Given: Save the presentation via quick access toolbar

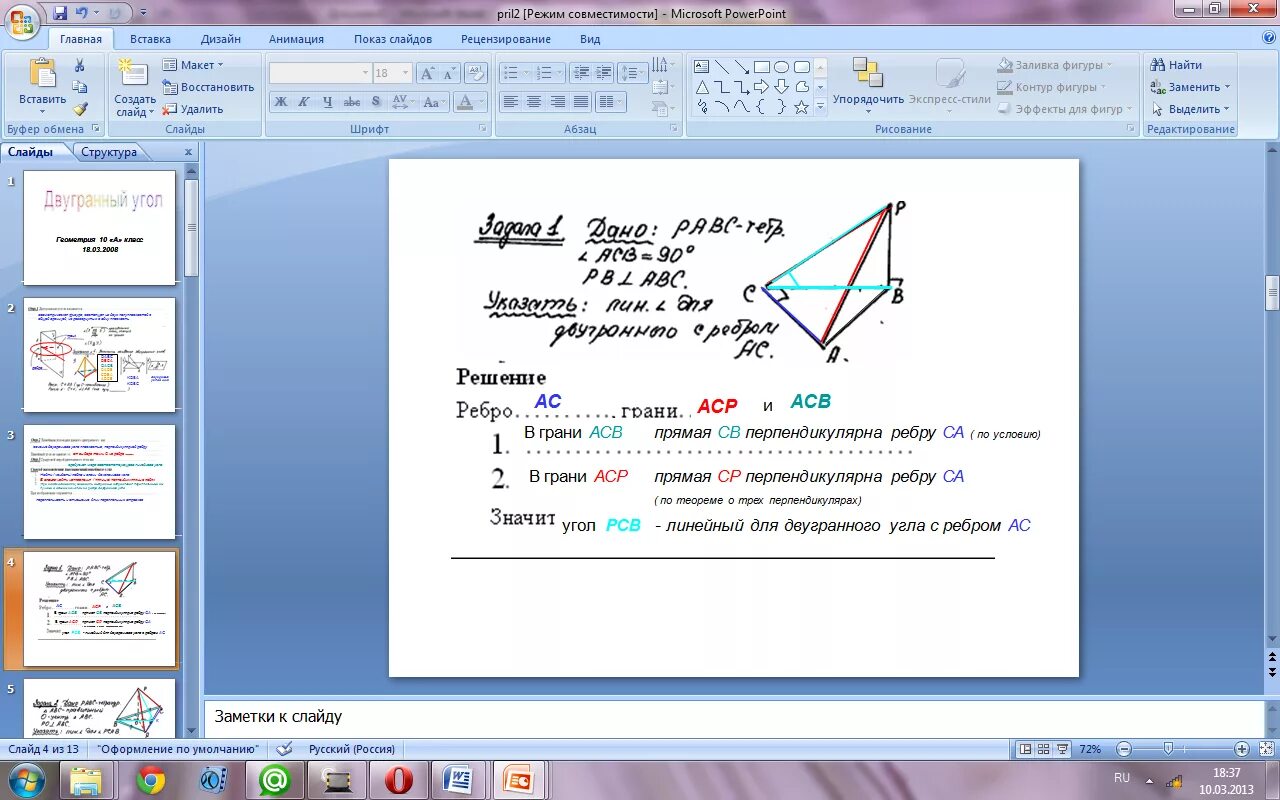Looking at the screenshot, I should coord(60,14).
